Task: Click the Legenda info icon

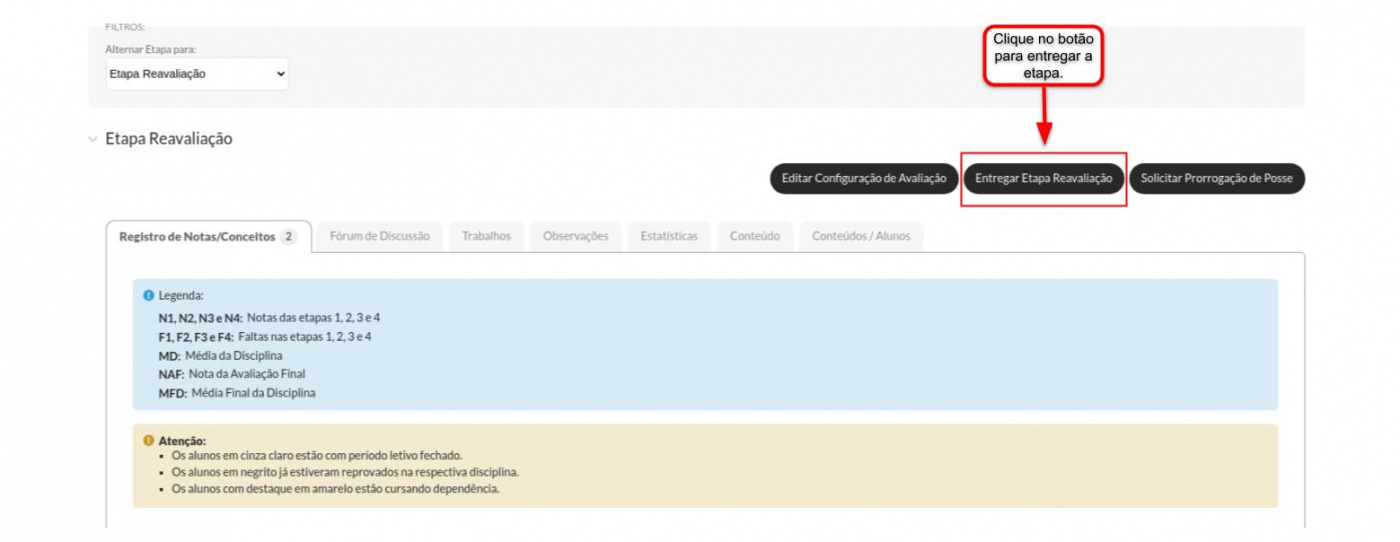Action: 149,296
